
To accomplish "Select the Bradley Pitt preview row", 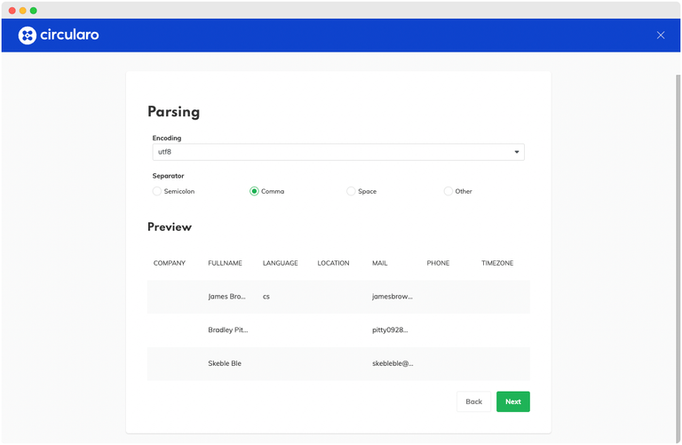I will (338, 330).
